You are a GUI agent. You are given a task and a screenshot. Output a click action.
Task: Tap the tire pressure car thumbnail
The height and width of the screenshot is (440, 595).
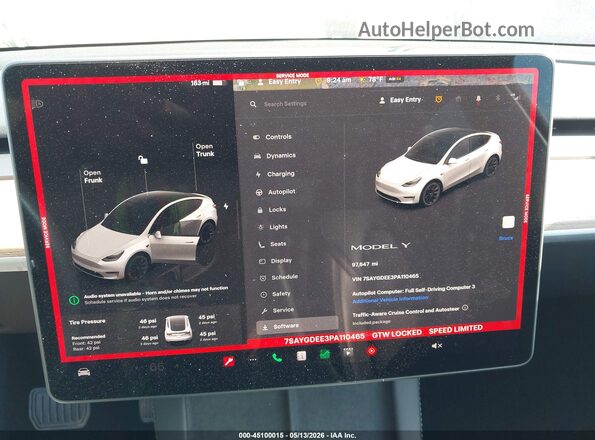point(178,328)
